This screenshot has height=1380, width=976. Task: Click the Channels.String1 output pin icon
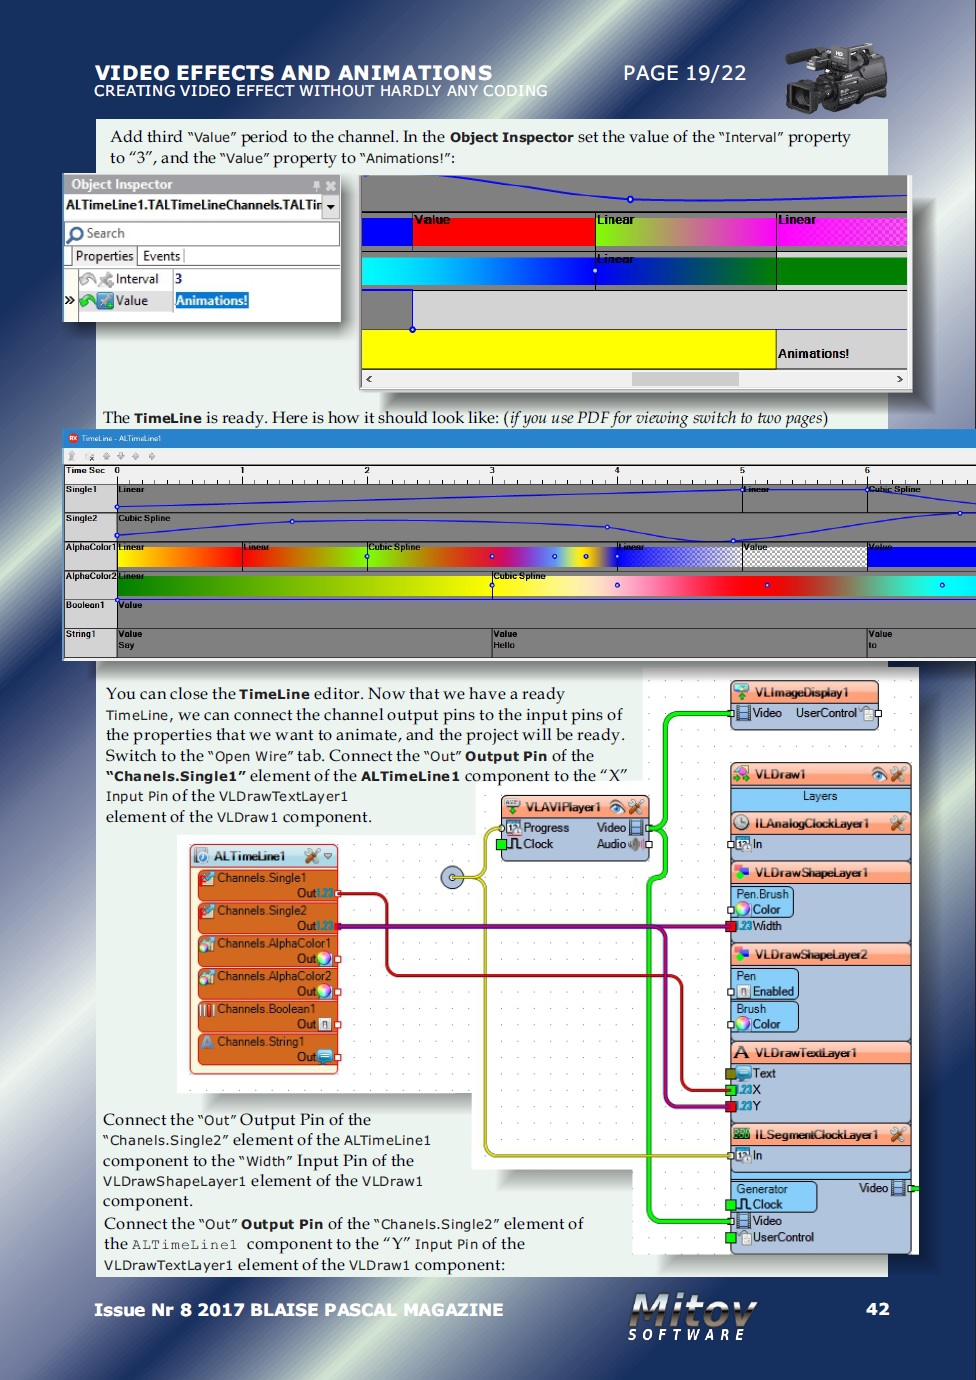[326, 1054]
